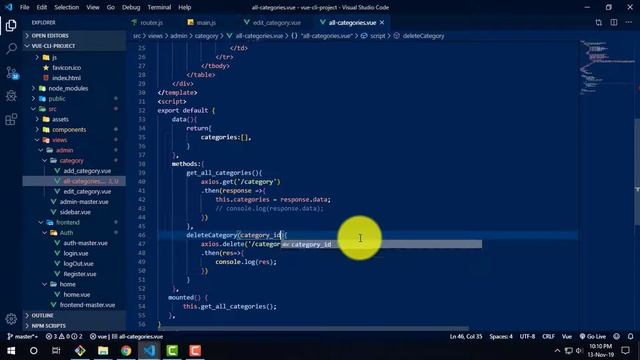Click the CRLF end-of-line setting
Viewport: 640px width, 360px height.
[x=548, y=336]
